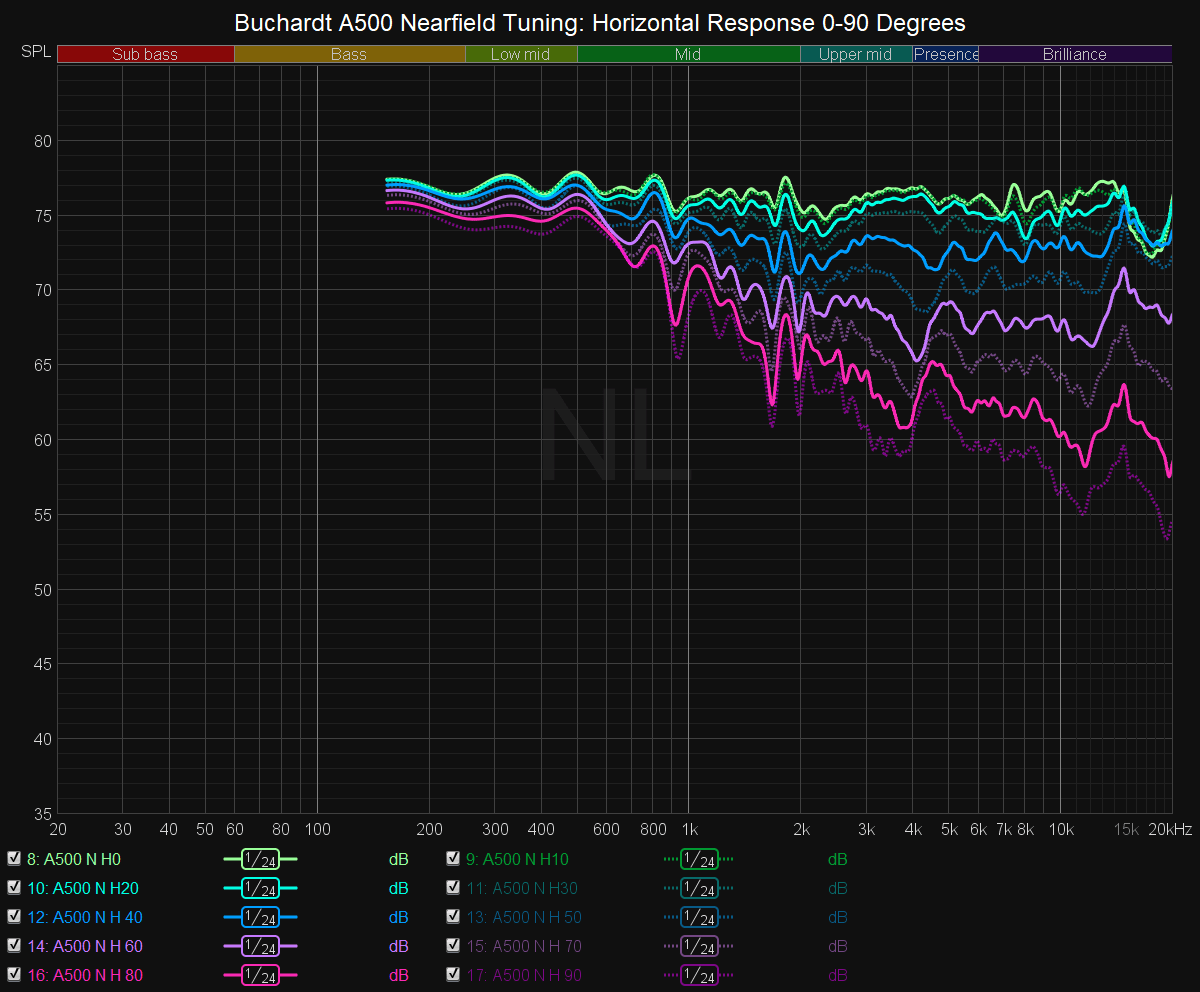Toggle the 12: A500 N H 40 checkbox
1200x992 pixels.
click(x=14, y=917)
